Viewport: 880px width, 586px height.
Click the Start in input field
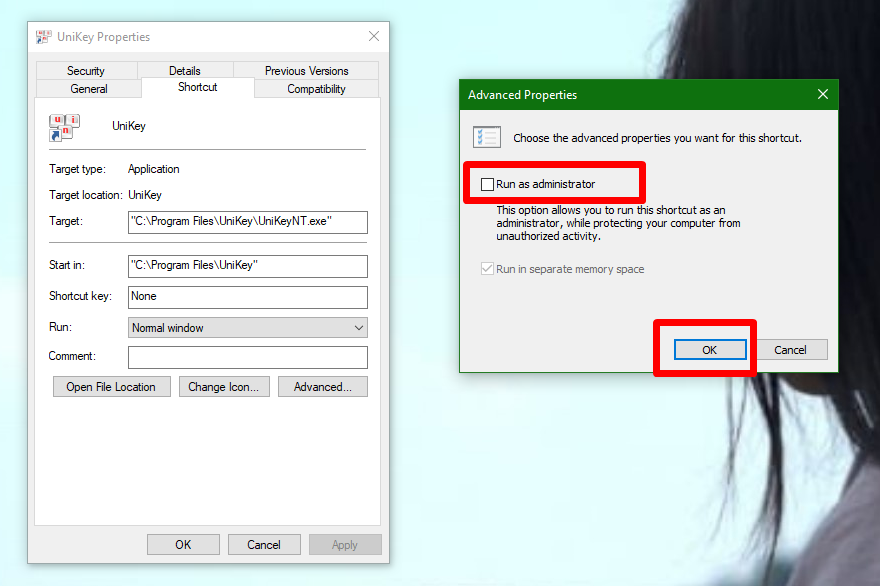(x=248, y=266)
